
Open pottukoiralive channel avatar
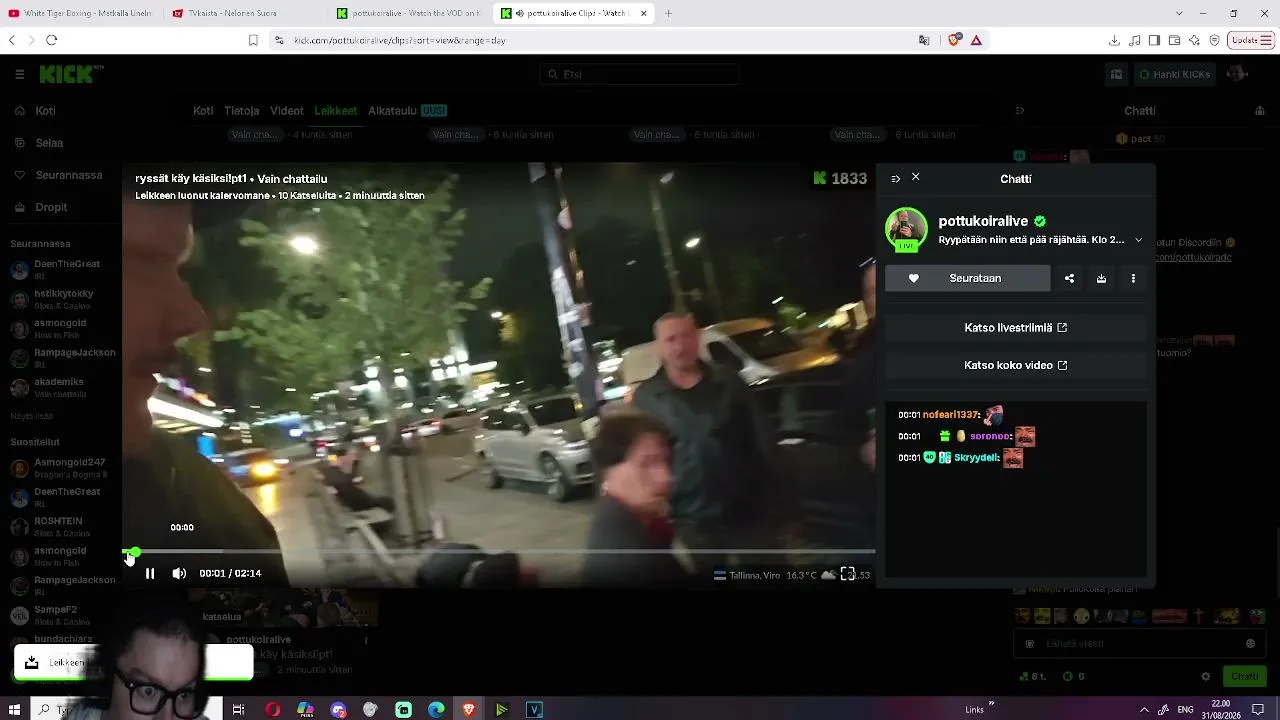[906, 229]
